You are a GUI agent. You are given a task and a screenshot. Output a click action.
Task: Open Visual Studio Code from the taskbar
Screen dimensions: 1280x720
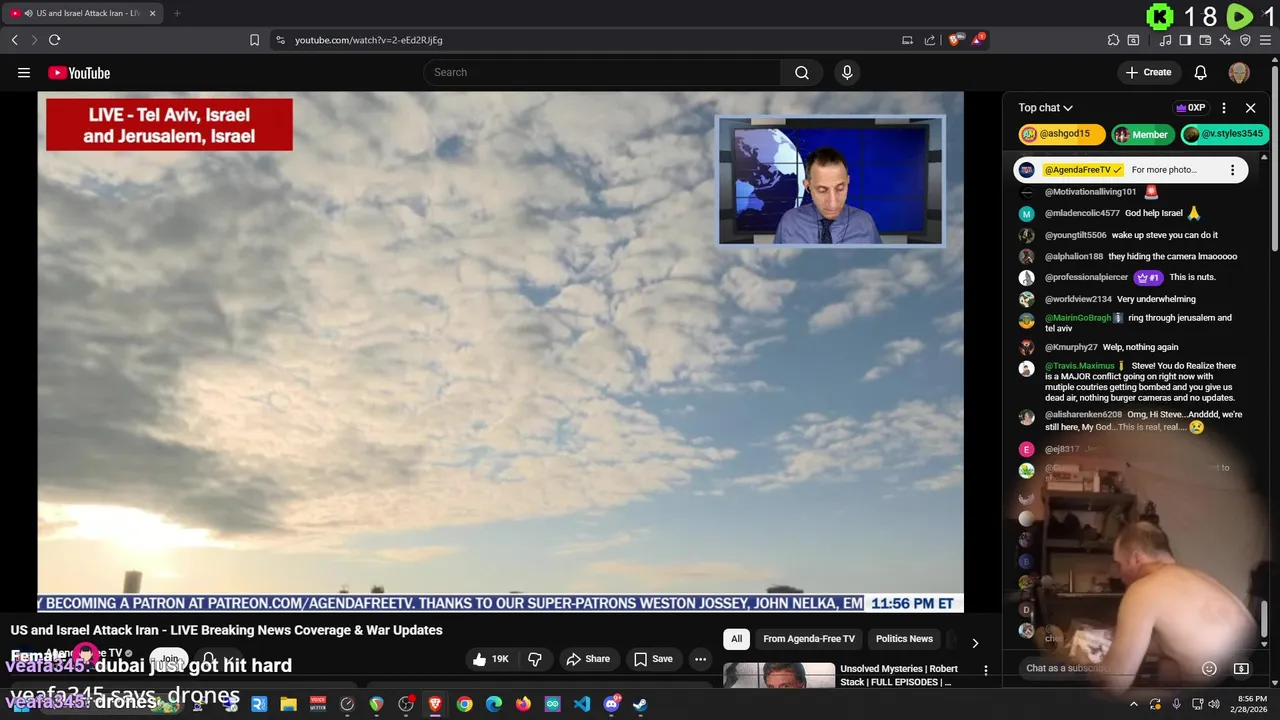point(582,704)
